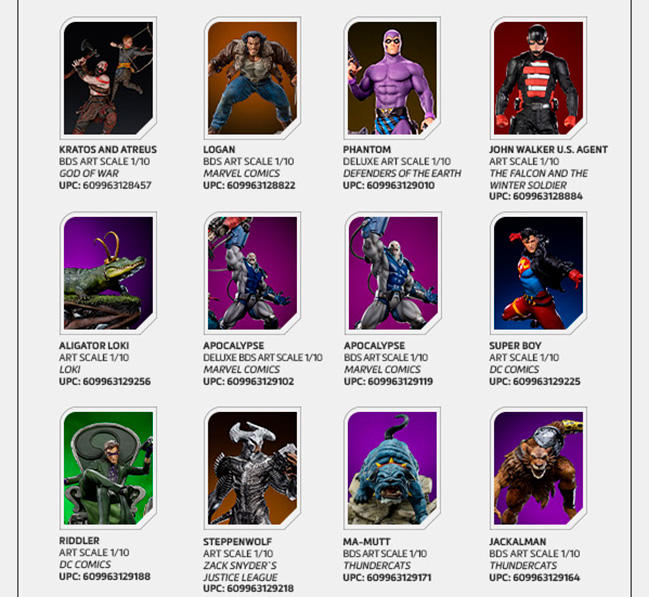Image resolution: width=649 pixels, height=597 pixels.
Task: Open the John Walker U.S. Agent picture
Action: coord(538,78)
